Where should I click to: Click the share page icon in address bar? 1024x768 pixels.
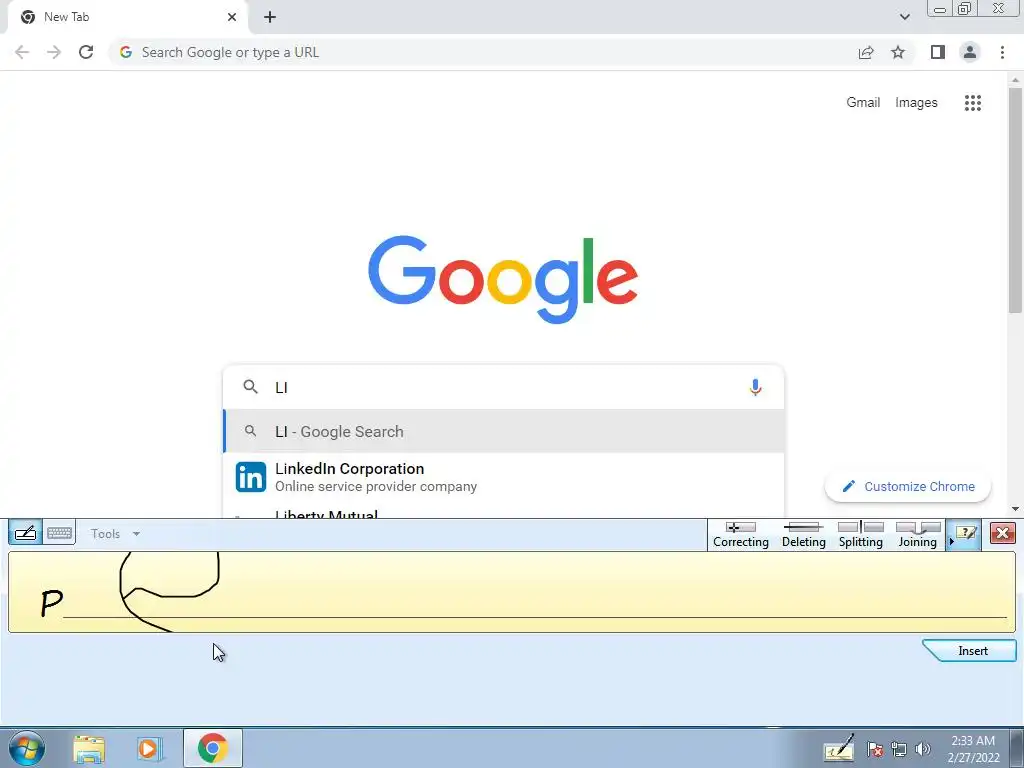point(866,52)
